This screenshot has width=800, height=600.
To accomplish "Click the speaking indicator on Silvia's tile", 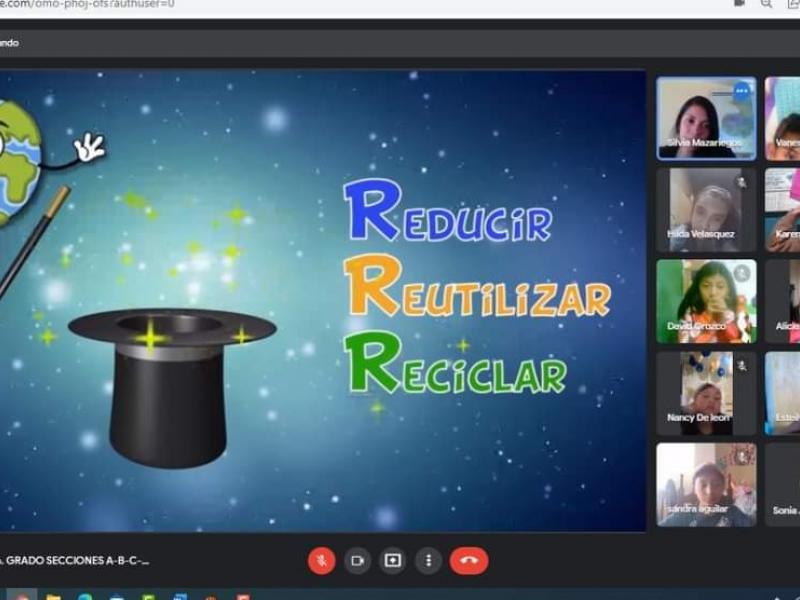I will click(x=741, y=91).
